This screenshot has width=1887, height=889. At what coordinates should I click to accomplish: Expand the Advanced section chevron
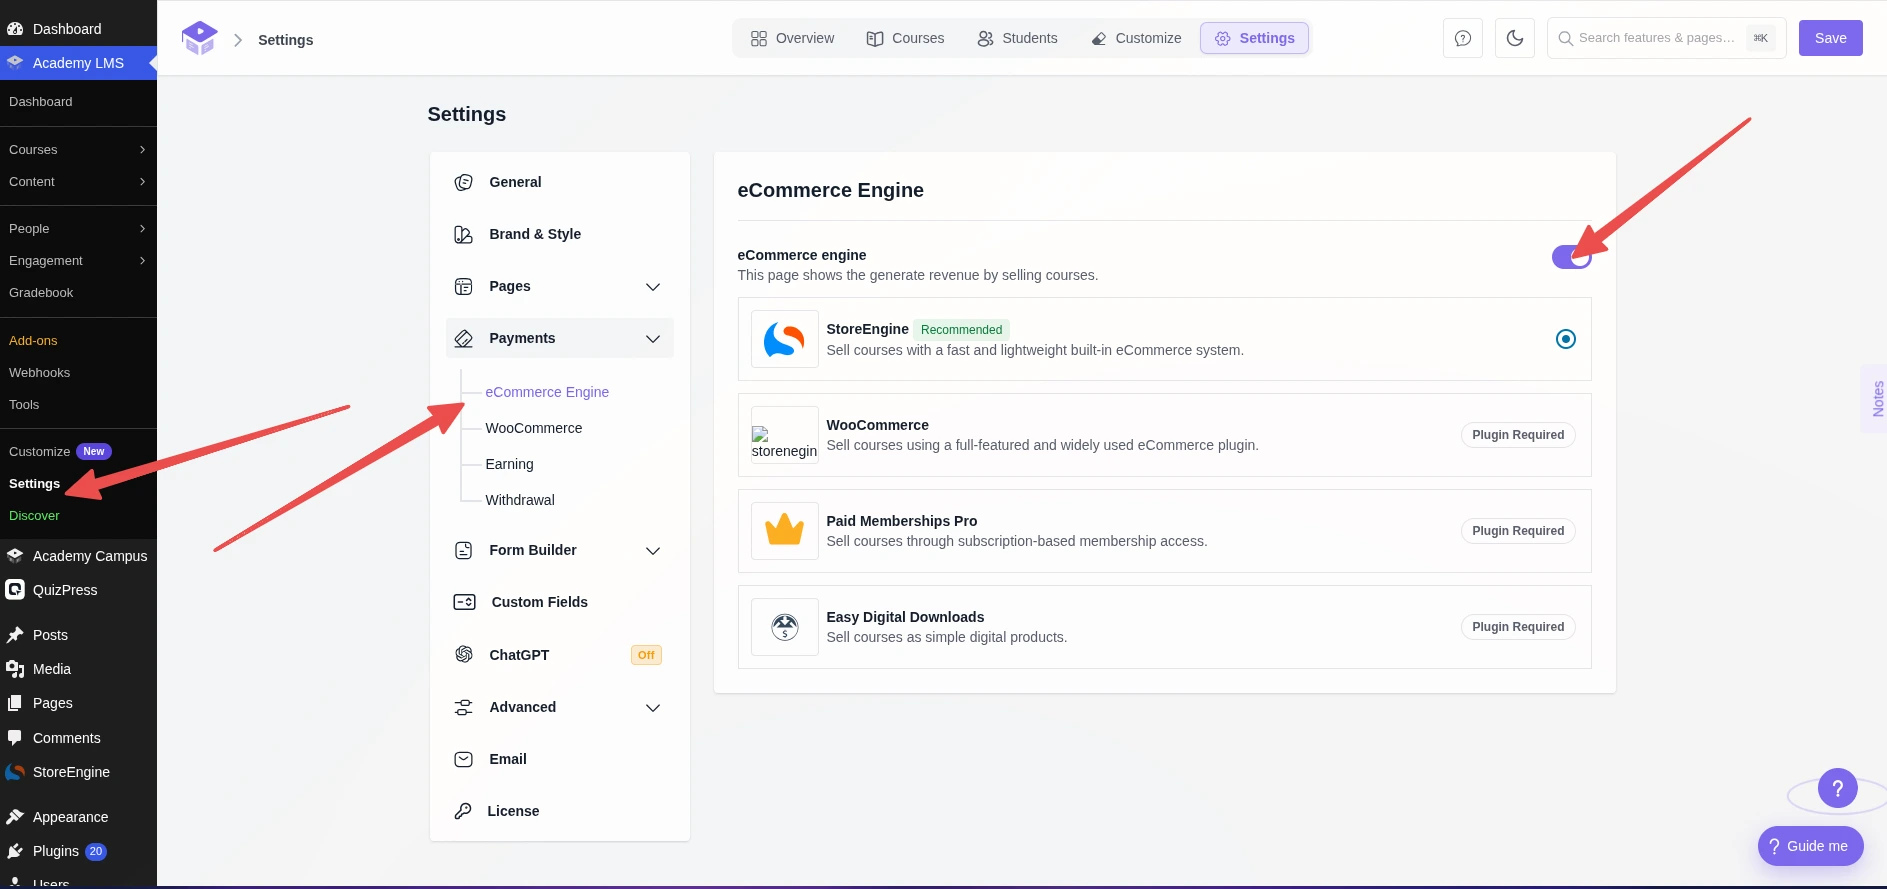point(653,708)
